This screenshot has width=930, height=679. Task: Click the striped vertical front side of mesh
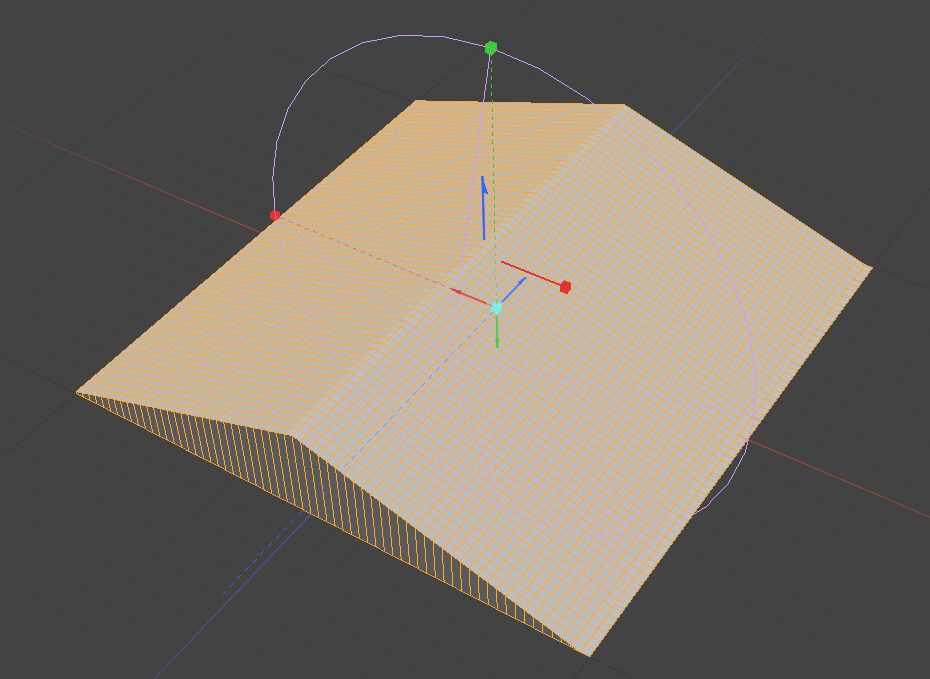click(x=400, y=520)
